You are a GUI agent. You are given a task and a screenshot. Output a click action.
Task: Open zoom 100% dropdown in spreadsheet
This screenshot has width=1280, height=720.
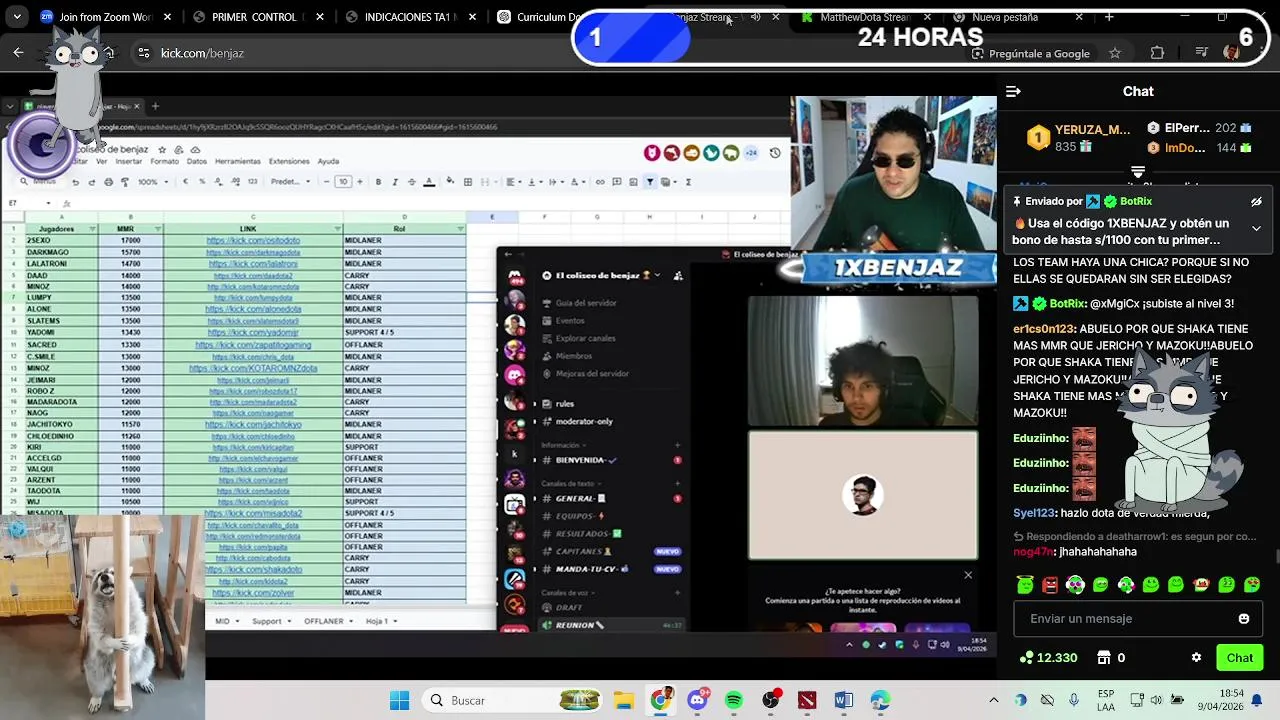point(152,182)
